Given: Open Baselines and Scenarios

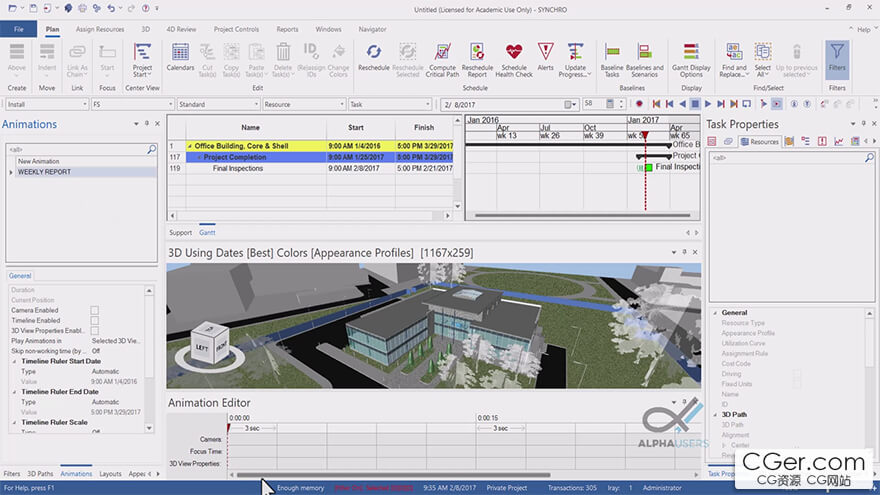Looking at the screenshot, I should (x=644, y=60).
